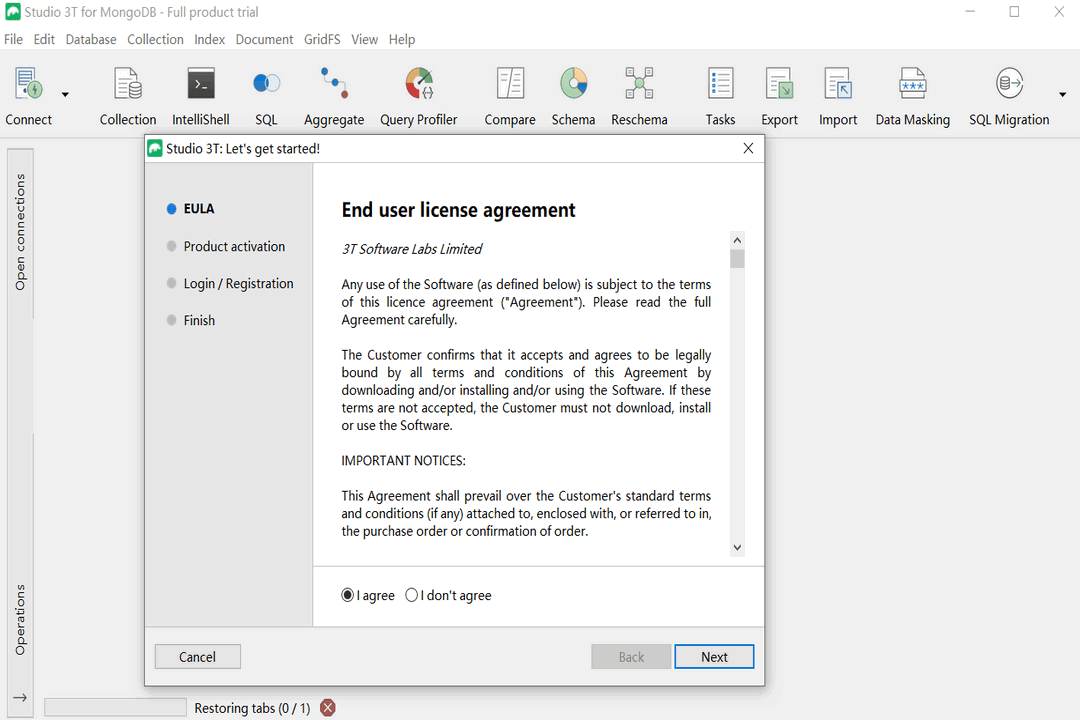Select the "I agree" radio option

pos(348,595)
